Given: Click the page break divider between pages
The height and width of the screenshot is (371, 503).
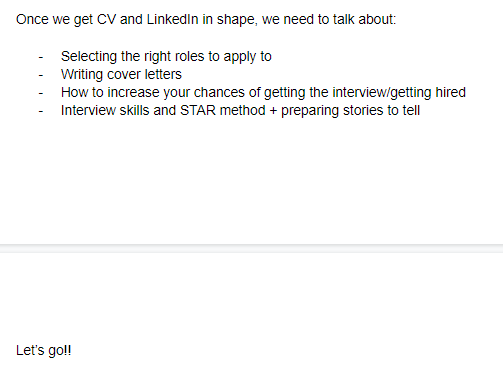Looking at the screenshot, I should pyautogui.click(x=251, y=248).
